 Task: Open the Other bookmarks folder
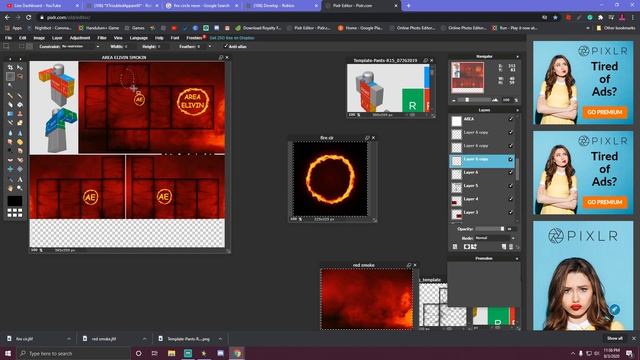coord(616,28)
